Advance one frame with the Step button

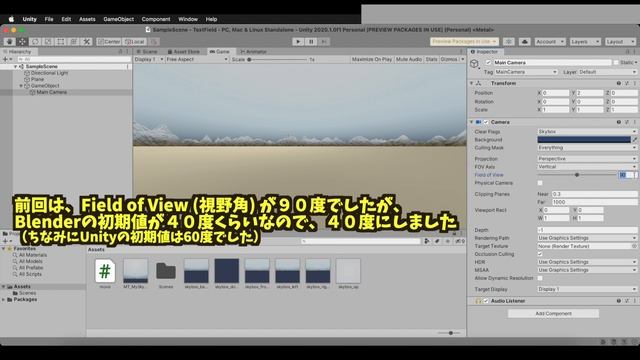click(x=324, y=42)
